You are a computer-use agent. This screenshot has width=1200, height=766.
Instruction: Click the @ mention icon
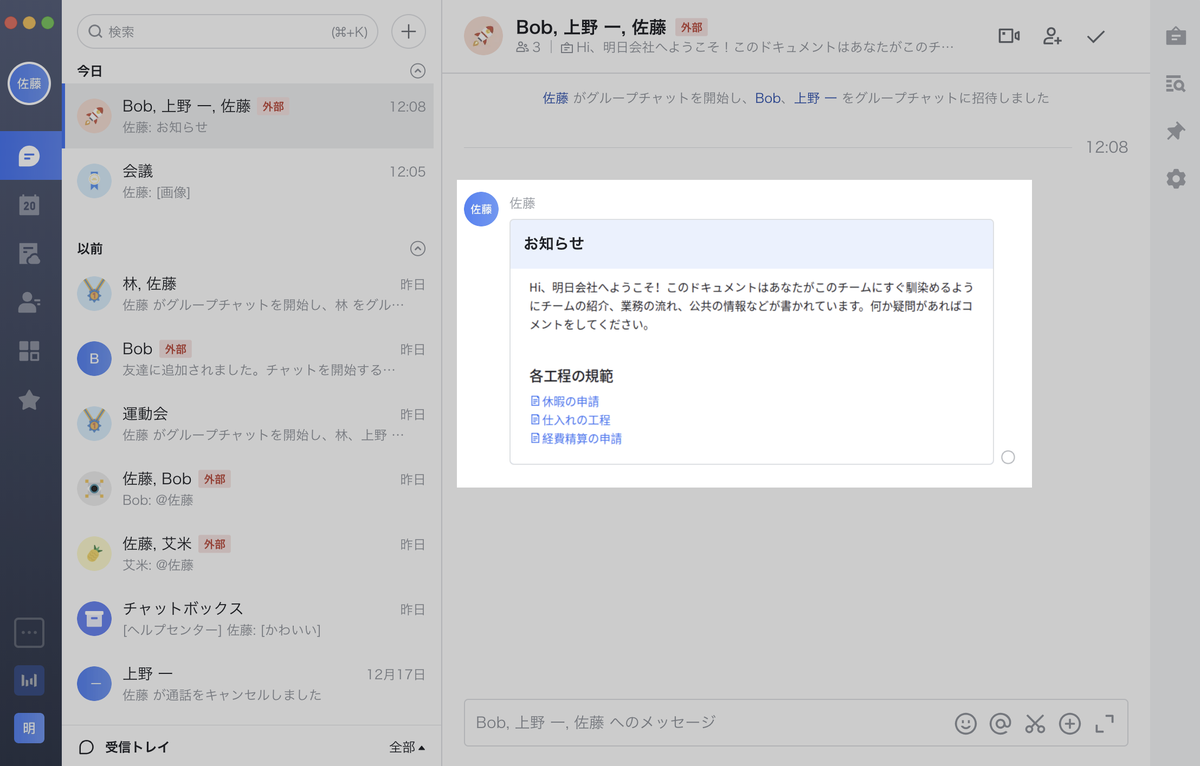click(999, 724)
